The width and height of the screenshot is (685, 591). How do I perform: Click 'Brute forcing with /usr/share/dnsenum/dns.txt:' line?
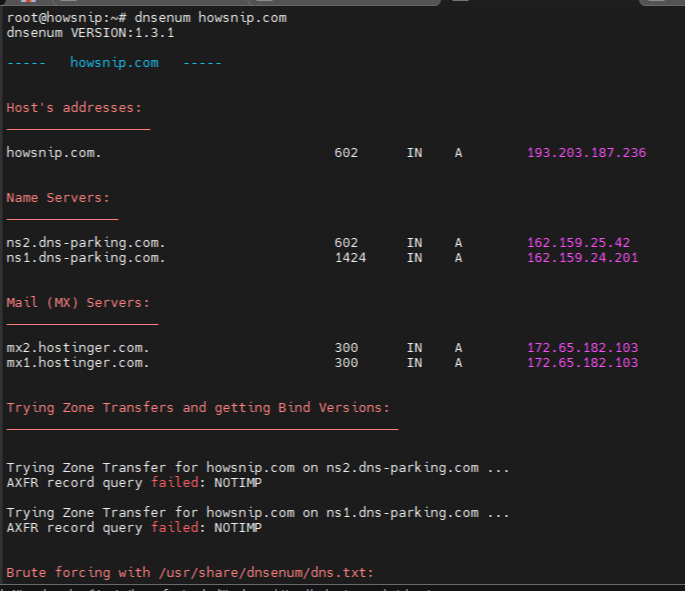click(190, 573)
